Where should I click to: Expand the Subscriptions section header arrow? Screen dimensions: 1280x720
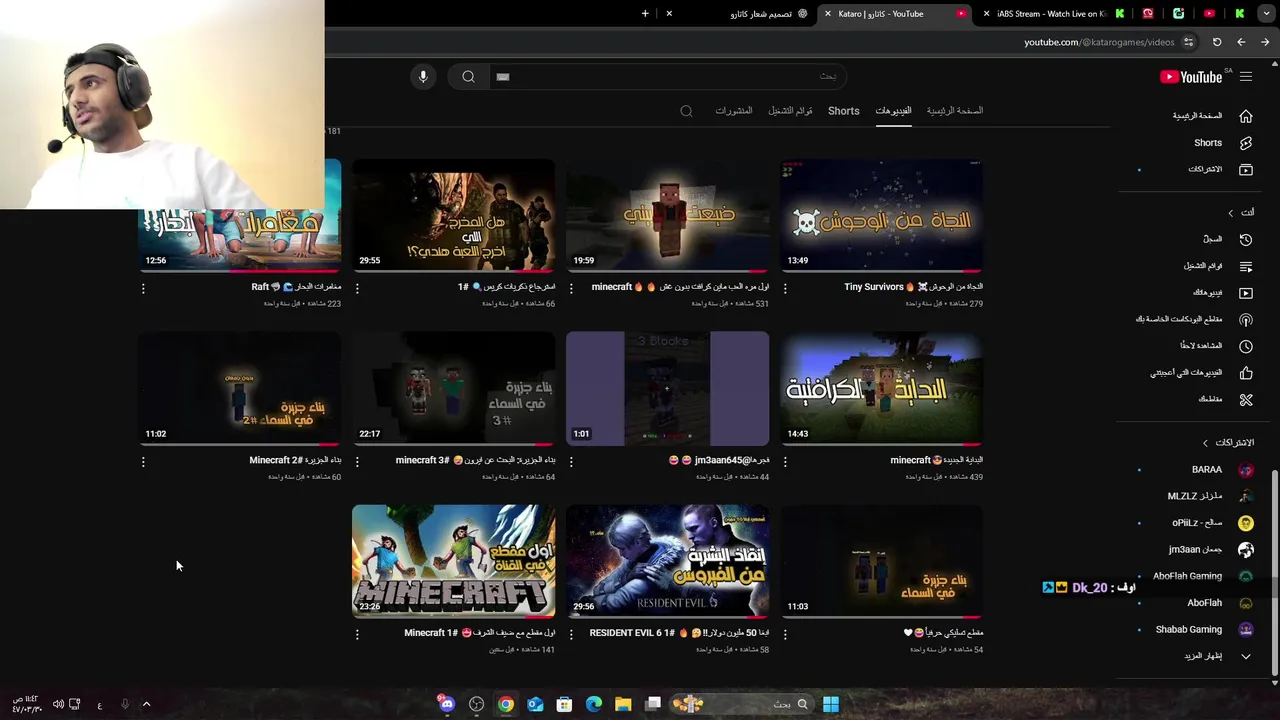click(1205, 443)
